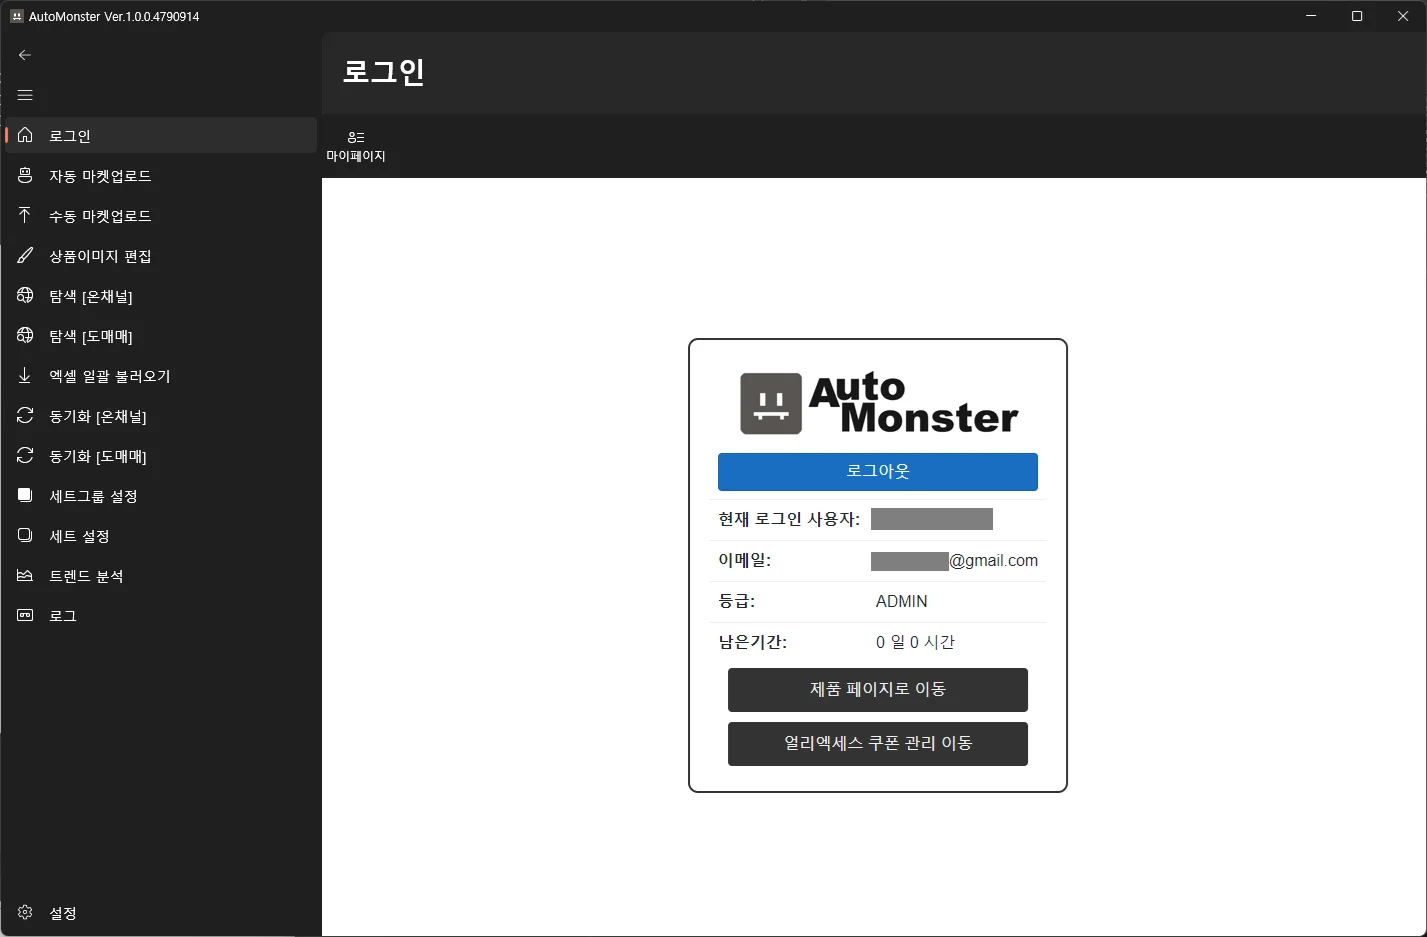Image resolution: width=1427 pixels, height=937 pixels.
Task: Open 동기화 [온채널] label
Action: pos(98,416)
